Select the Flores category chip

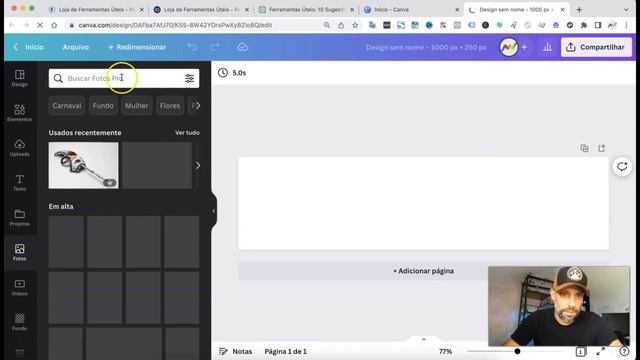coord(170,106)
